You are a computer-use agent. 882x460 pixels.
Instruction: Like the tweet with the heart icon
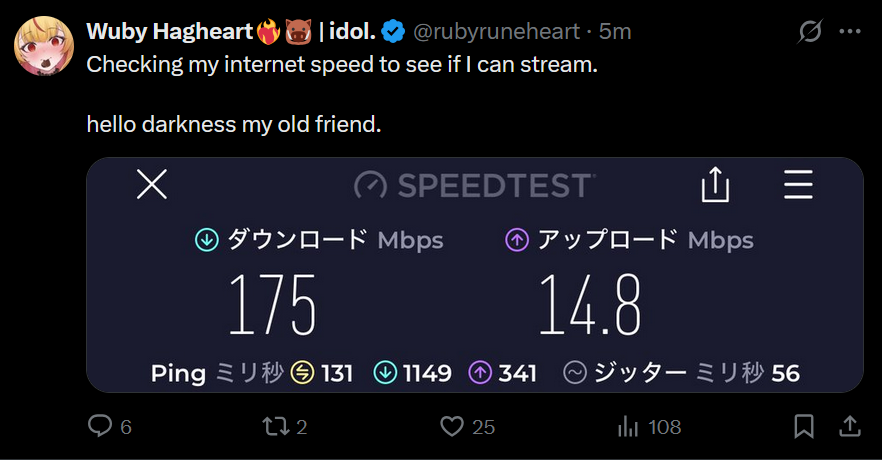[453, 427]
